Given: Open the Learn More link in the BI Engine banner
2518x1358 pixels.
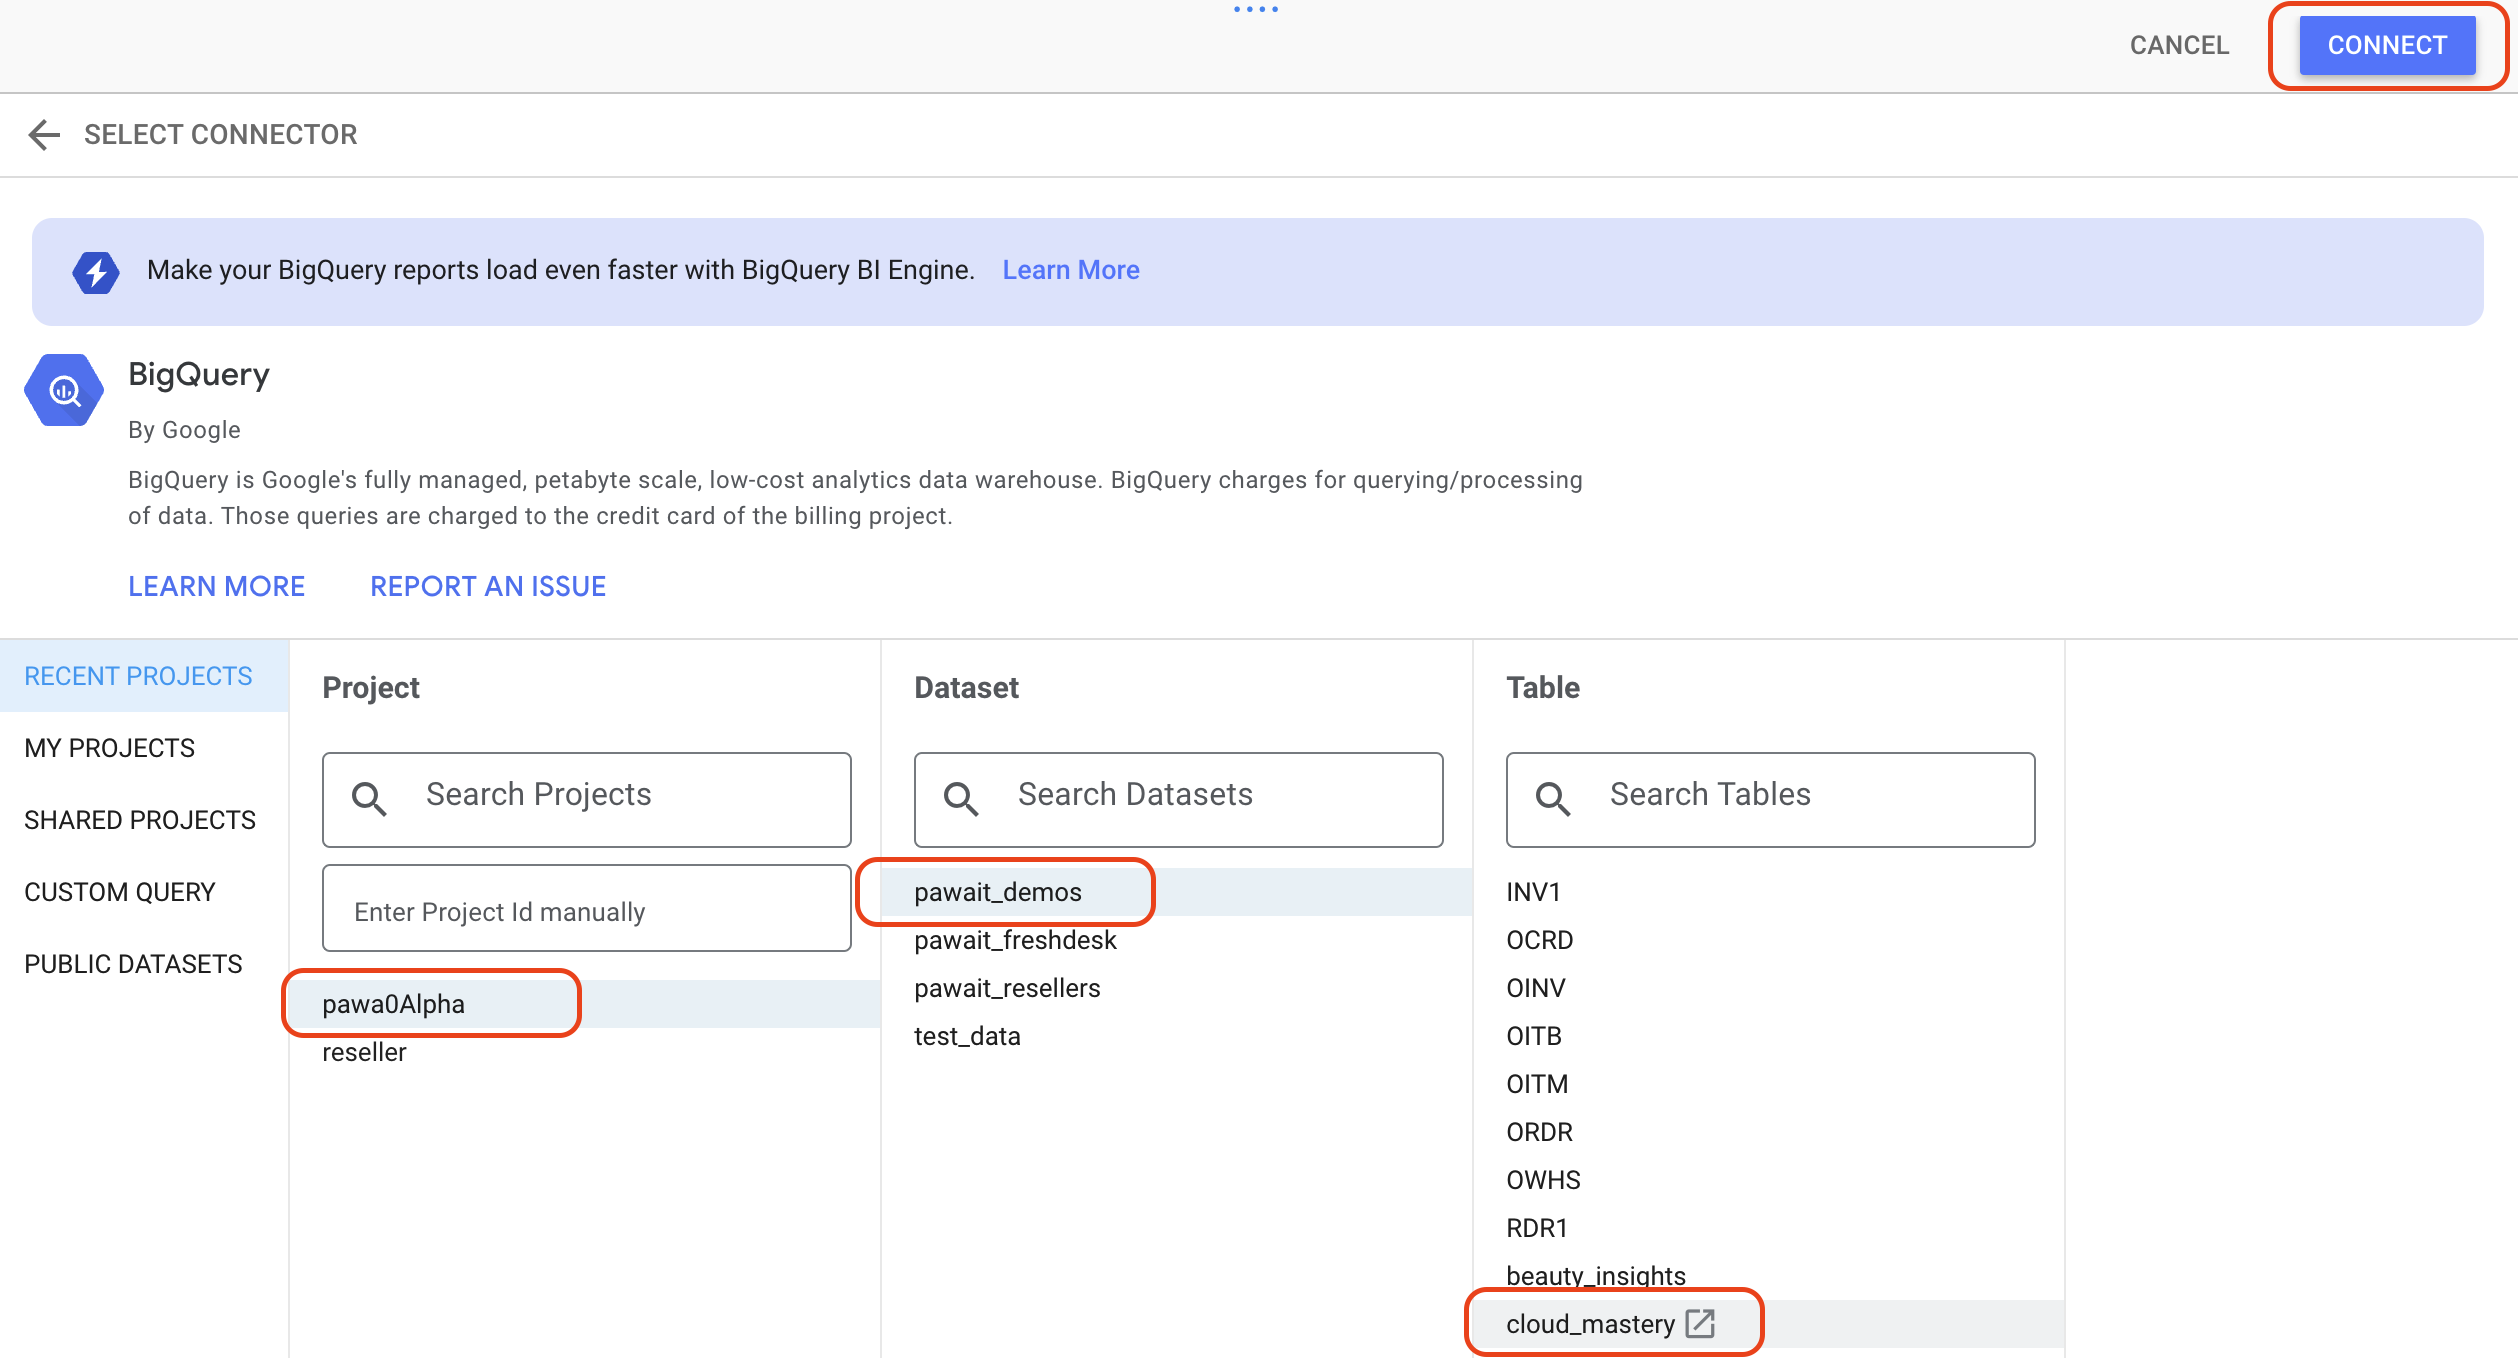Looking at the screenshot, I should coord(1070,269).
